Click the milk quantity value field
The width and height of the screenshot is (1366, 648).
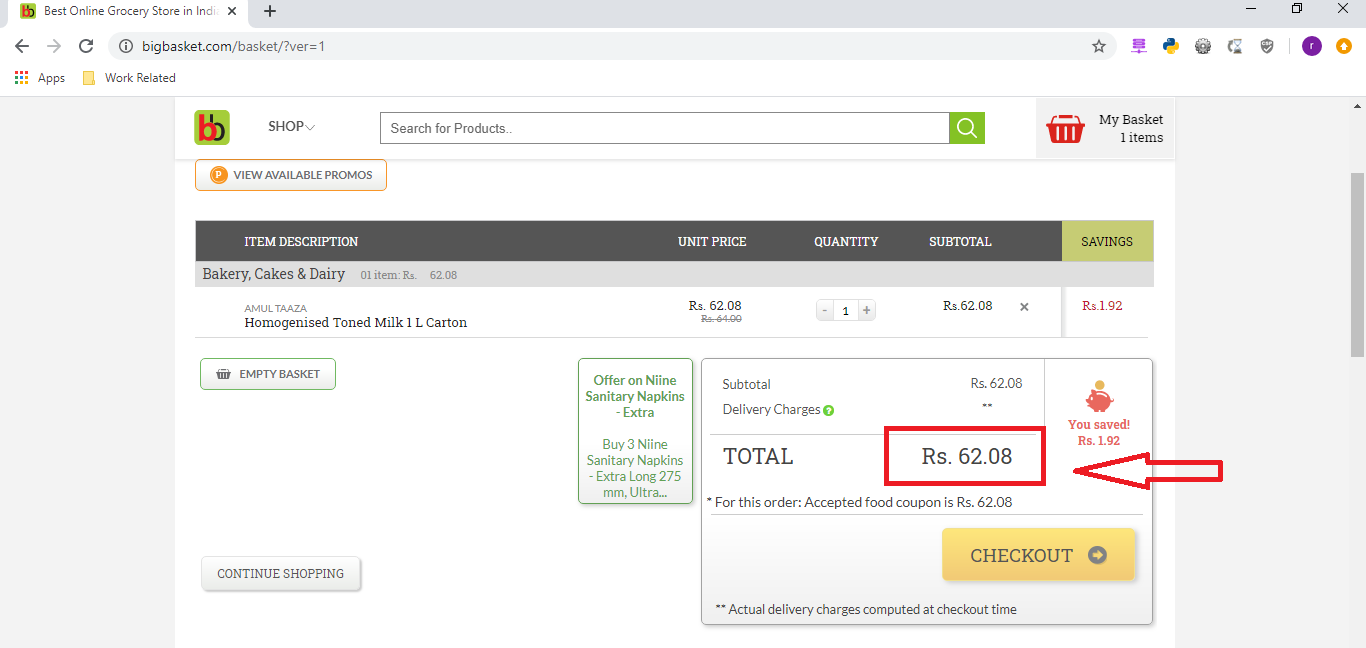pyautogui.click(x=845, y=311)
